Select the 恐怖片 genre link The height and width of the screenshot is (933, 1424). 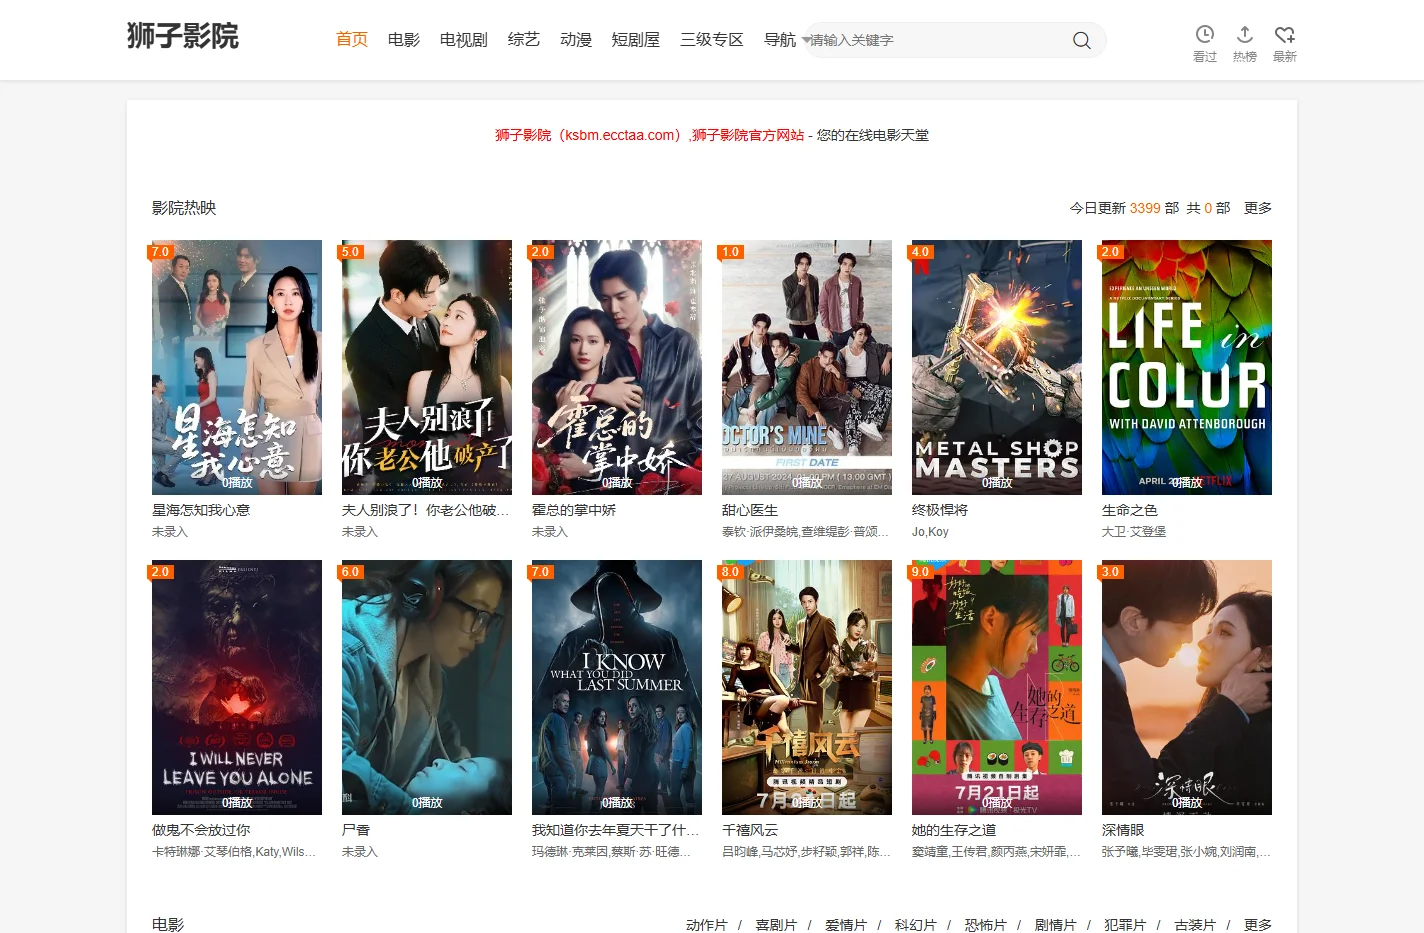coord(986,925)
